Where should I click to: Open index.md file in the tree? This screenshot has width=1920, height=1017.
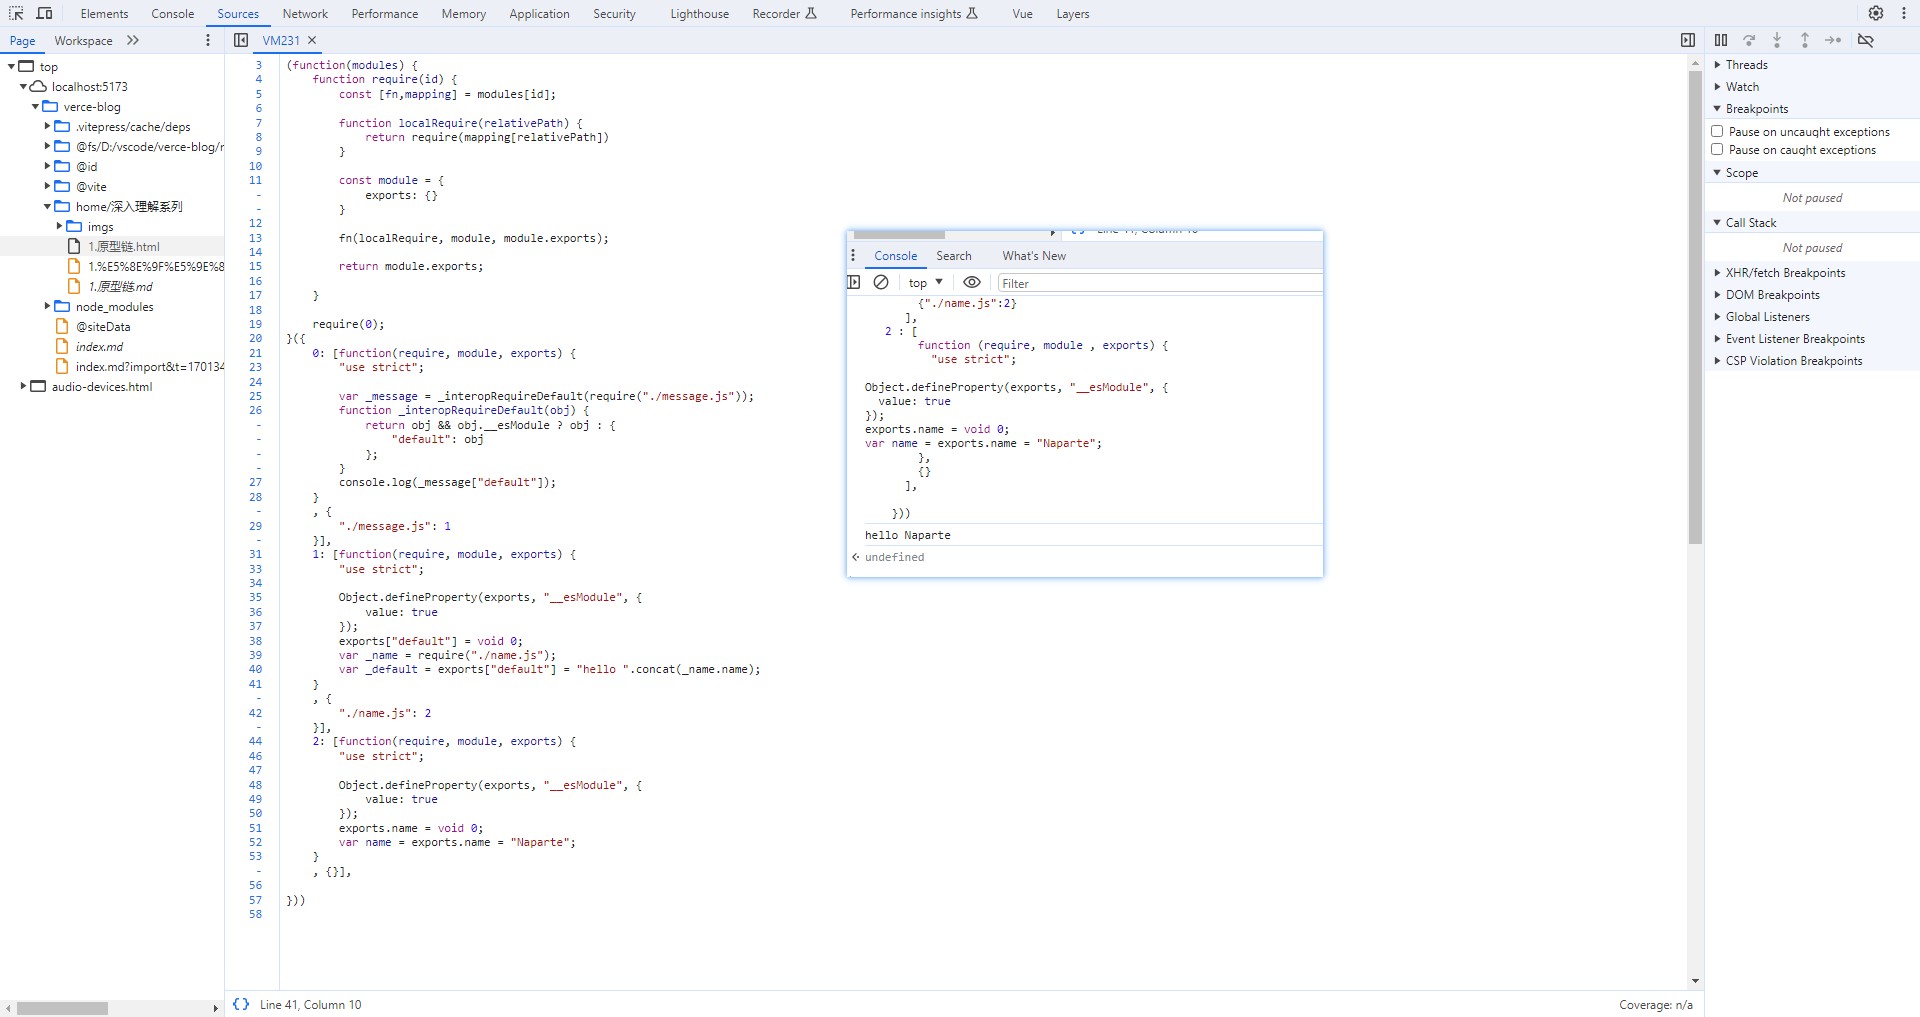(99, 347)
